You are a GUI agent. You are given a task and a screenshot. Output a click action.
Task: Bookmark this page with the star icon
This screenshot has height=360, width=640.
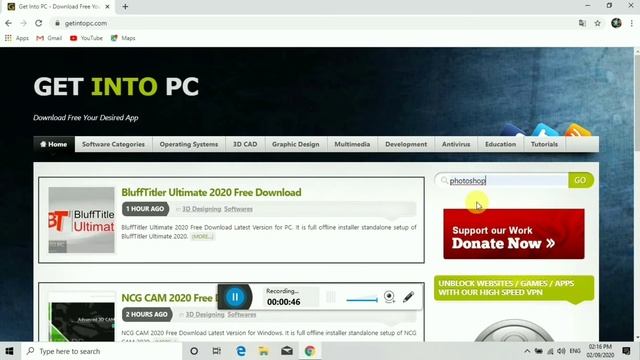pos(598,23)
